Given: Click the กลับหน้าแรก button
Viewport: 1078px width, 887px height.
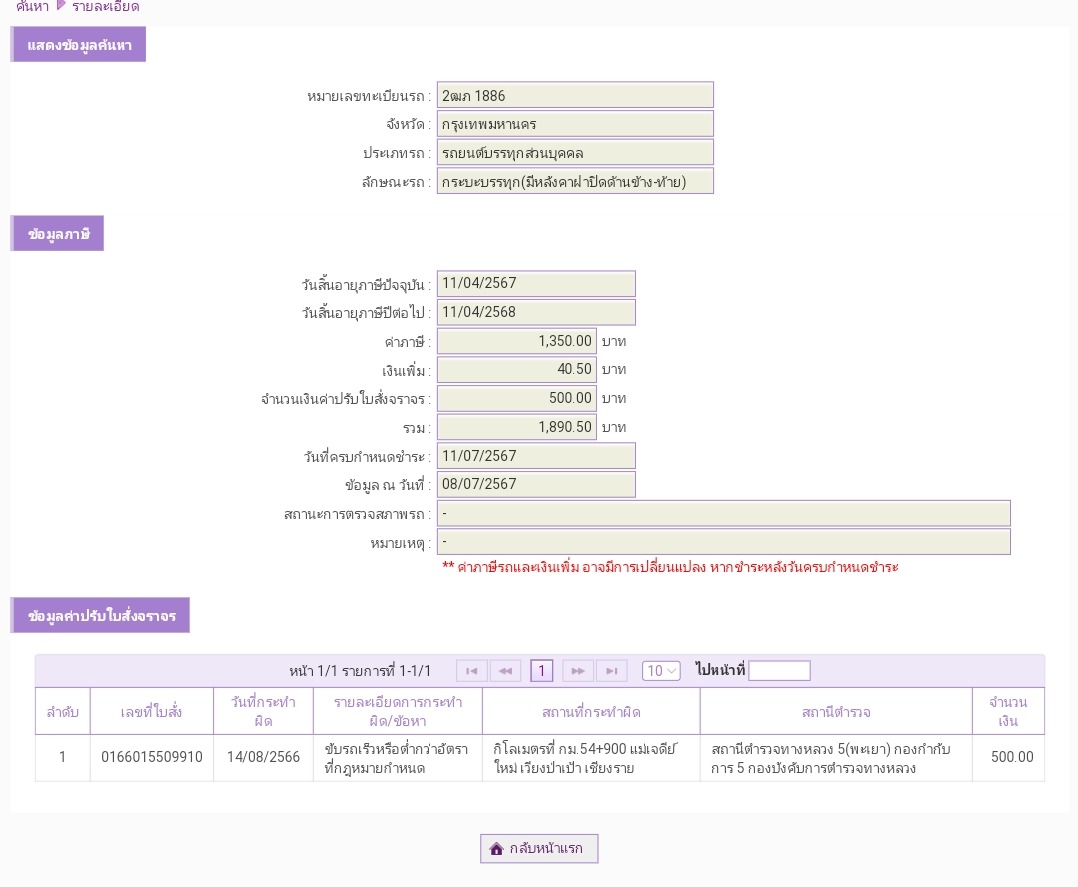Looking at the screenshot, I should [x=539, y=848].
